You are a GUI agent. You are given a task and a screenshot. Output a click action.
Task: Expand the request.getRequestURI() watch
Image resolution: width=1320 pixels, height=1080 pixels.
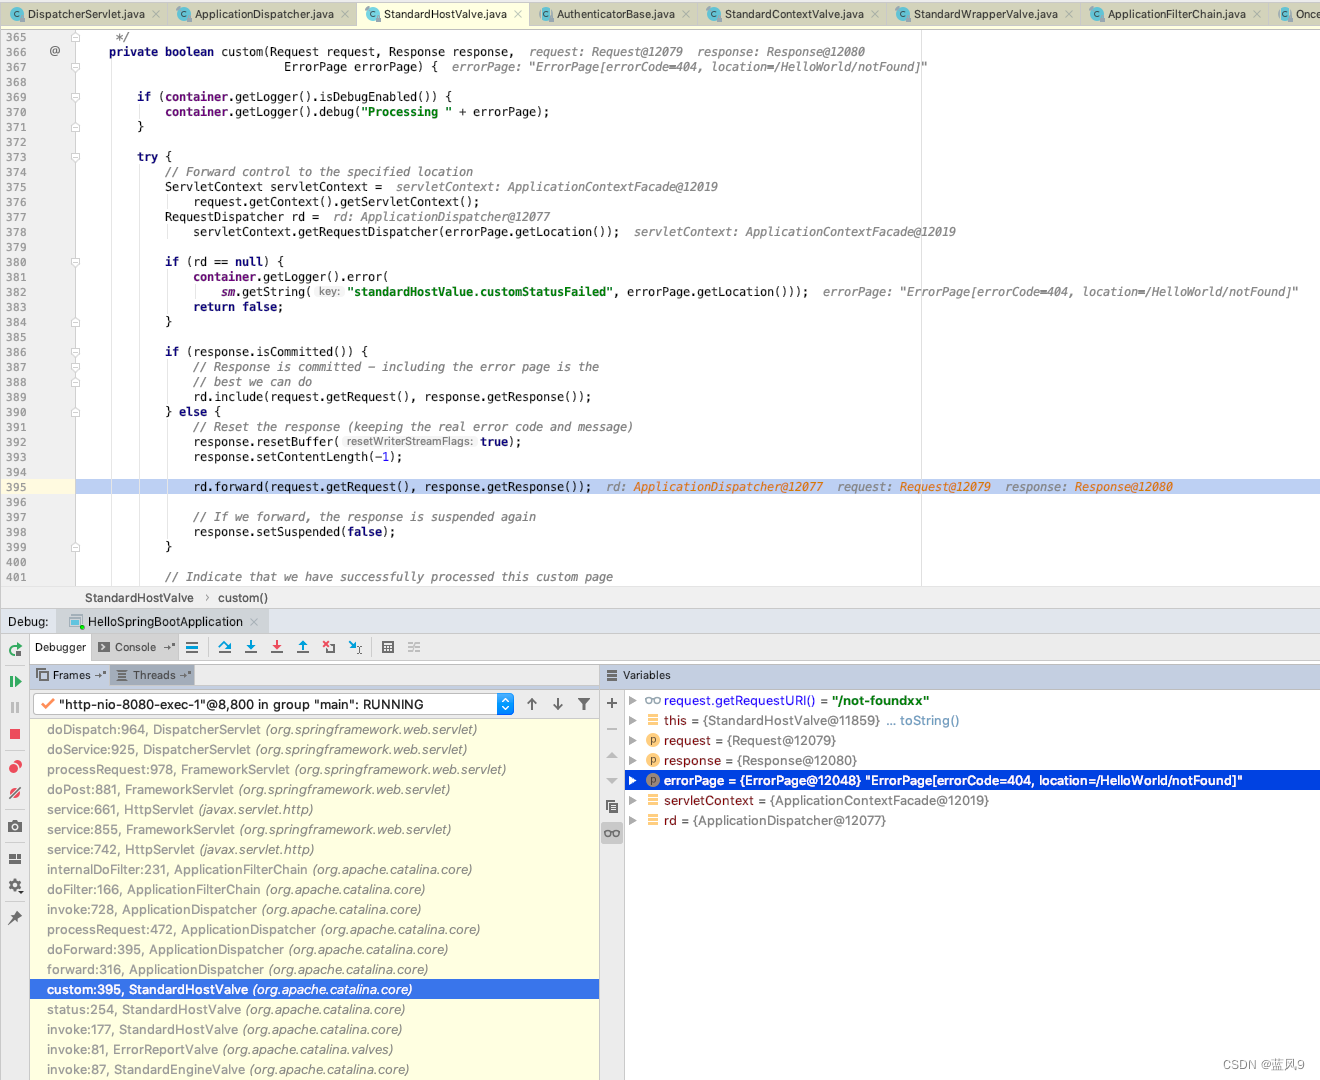coord(632,700)
